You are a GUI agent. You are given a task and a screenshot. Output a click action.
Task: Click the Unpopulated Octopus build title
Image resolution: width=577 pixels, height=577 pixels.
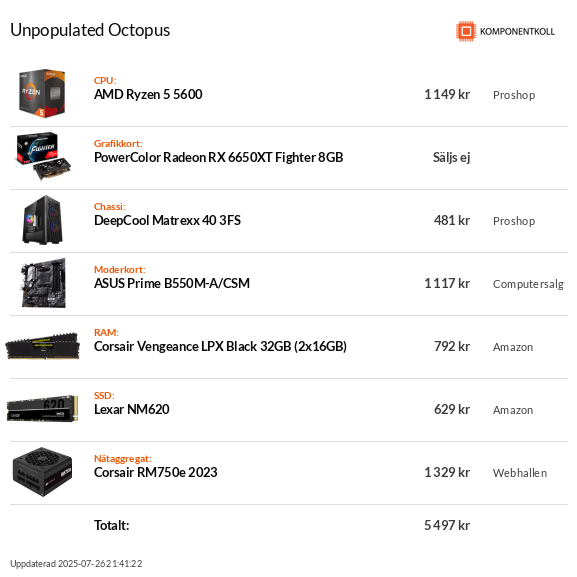tap(90, 30)
